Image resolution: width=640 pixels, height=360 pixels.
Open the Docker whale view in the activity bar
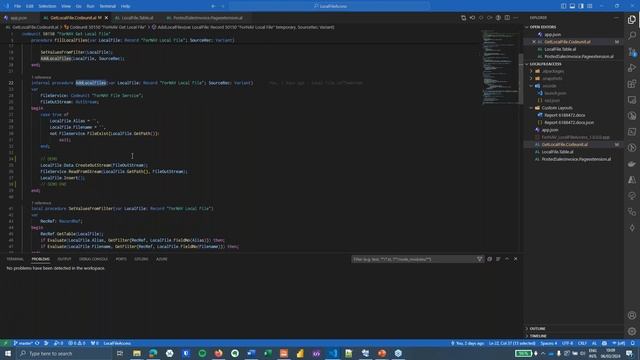coord(632,164)
